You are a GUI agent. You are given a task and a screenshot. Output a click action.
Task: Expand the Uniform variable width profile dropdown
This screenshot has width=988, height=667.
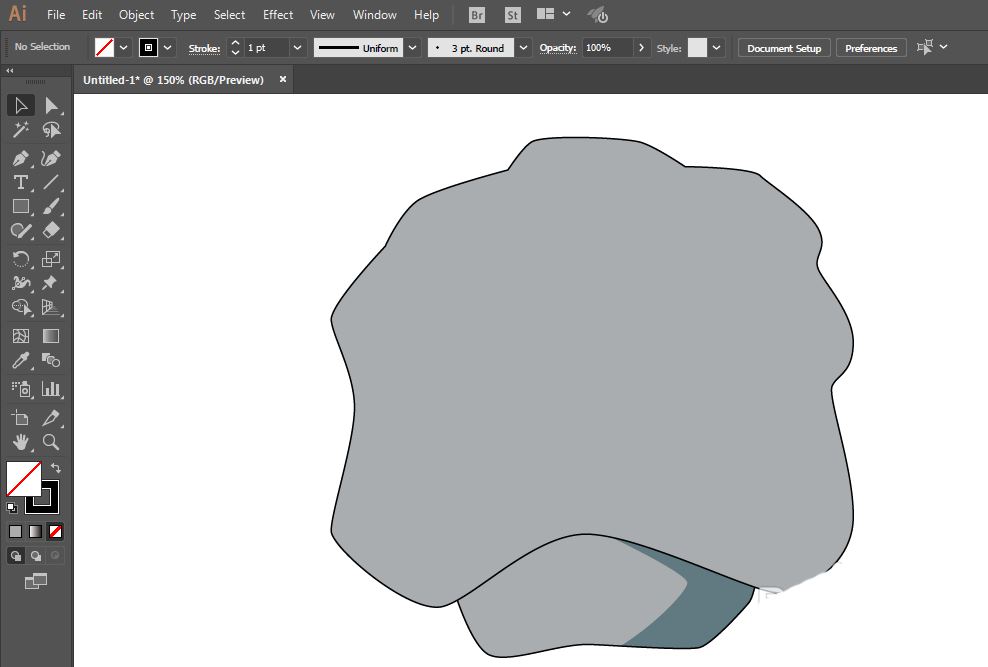(x=412, y=48)
